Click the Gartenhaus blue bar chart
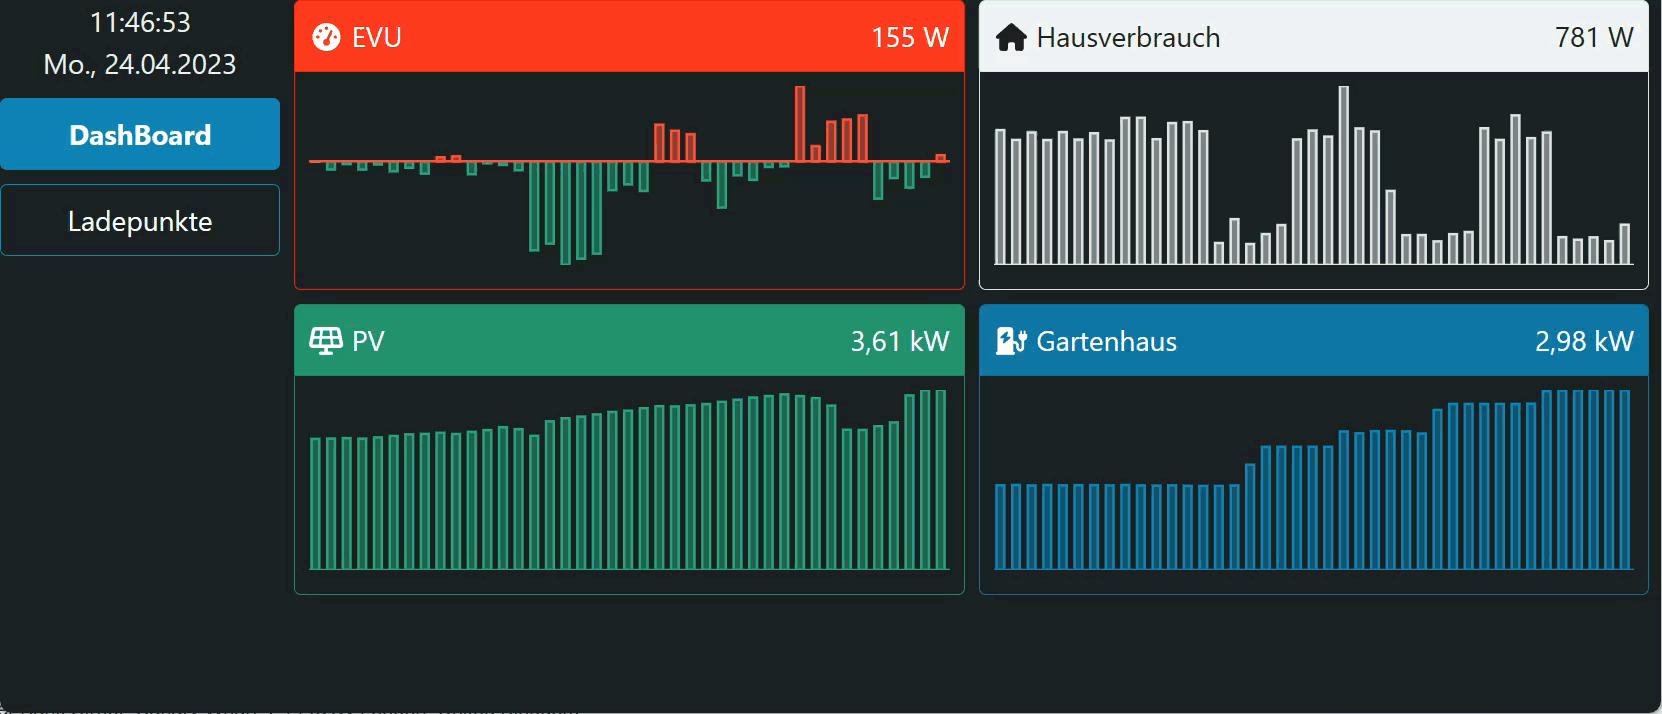 [1313, 480]
